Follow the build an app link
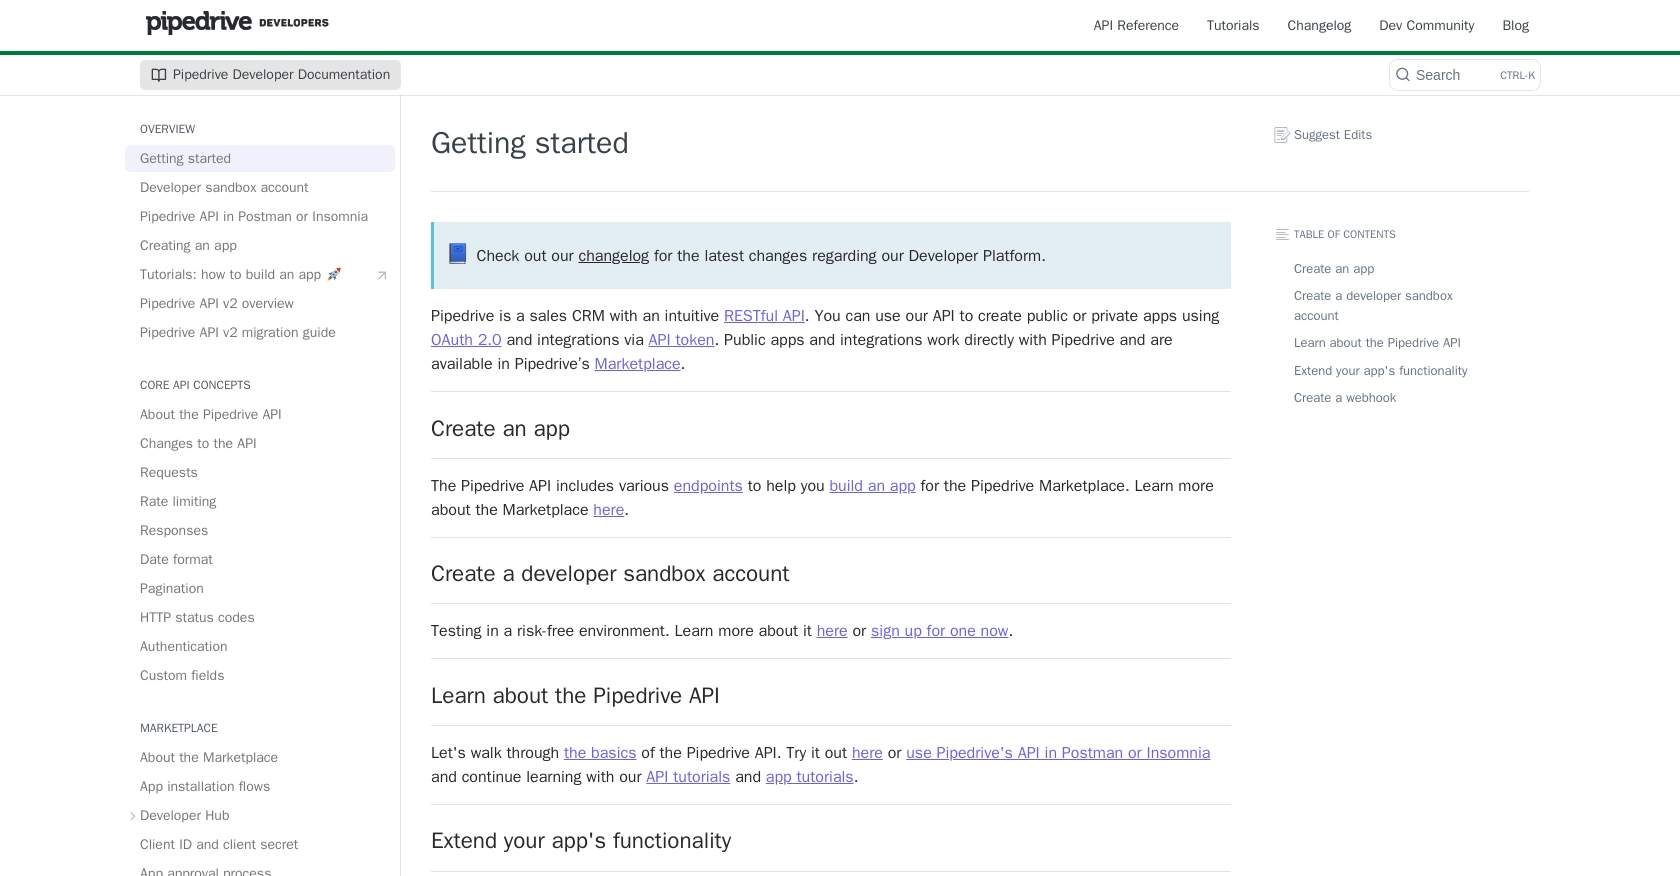Viewport: 1680px width, 876px height. tap(872, 486)
